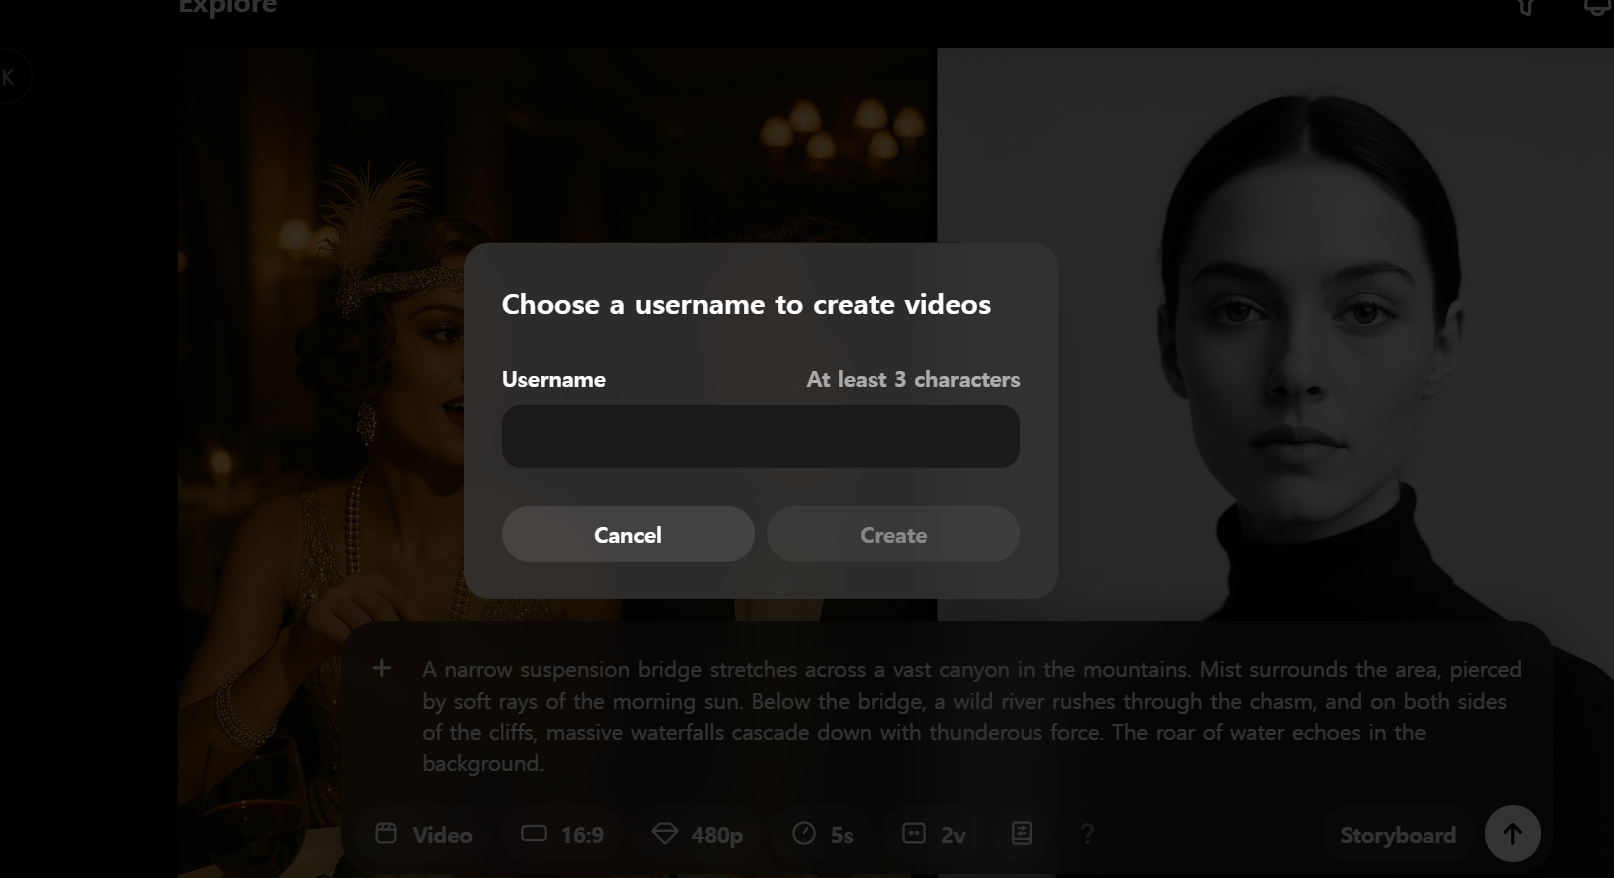Image resolution: width=1614 pixels, height=878 pixels.
Task: Click the Username input field
Action: click(761, 436)
